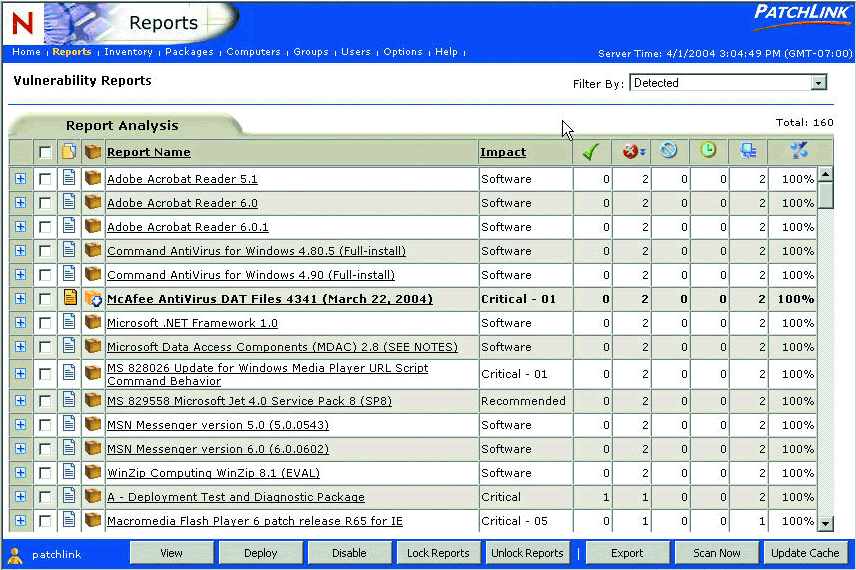Click the green checkmark patched column icon
This screenshot has height=570, width=856.
tap(591, 151)
